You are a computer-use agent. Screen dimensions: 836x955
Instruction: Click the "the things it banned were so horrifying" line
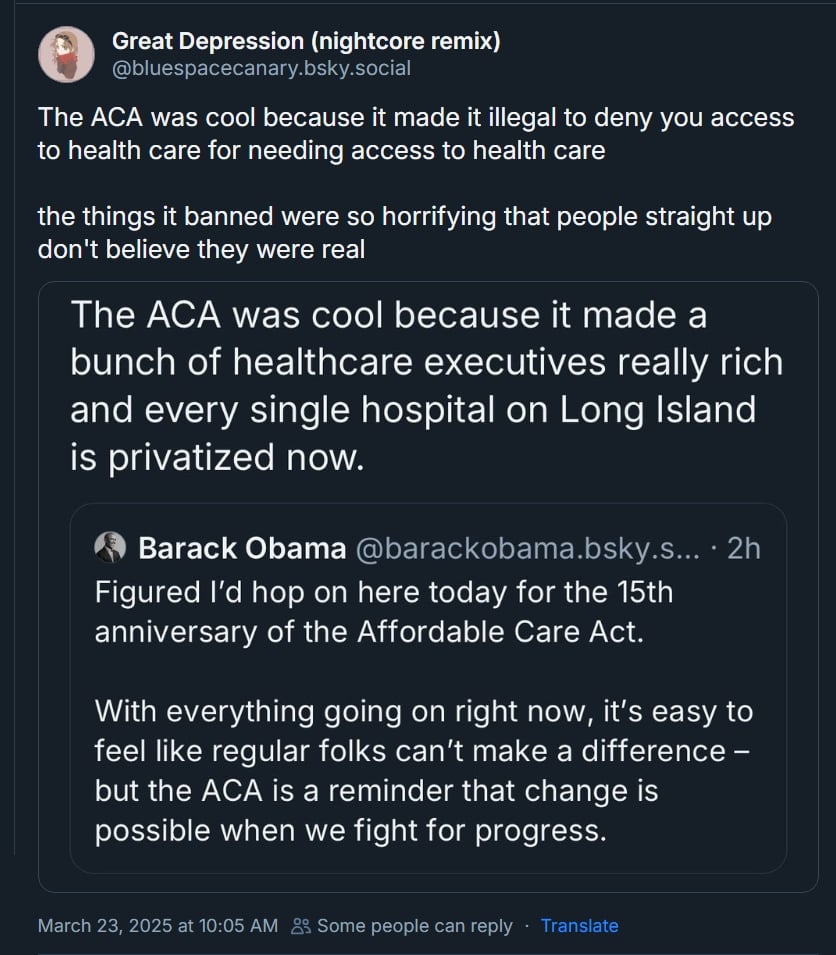pyautogui.click(x=404, y=217)
